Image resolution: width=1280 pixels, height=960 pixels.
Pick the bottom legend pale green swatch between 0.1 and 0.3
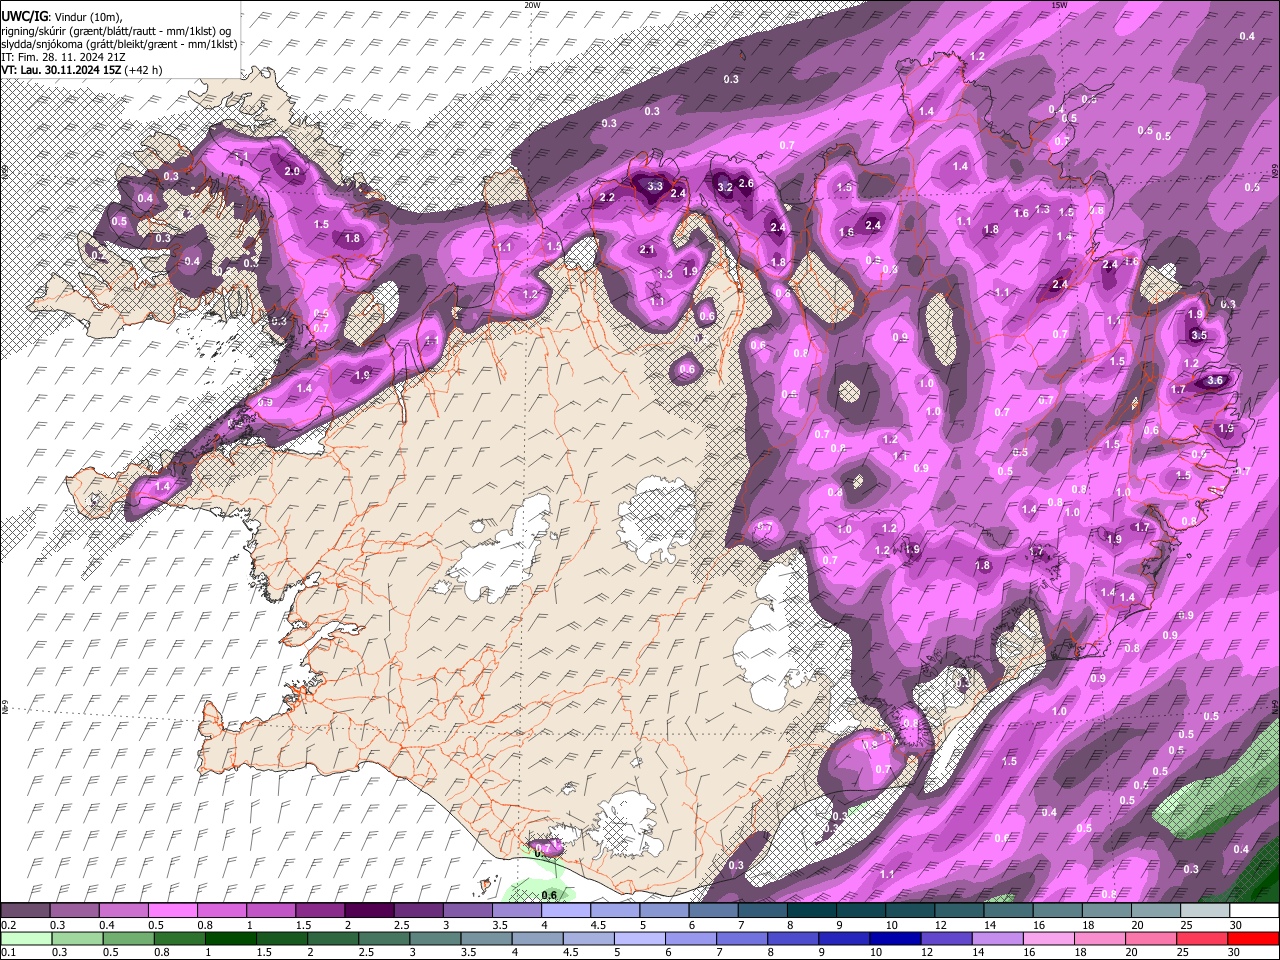click(25, 939)
